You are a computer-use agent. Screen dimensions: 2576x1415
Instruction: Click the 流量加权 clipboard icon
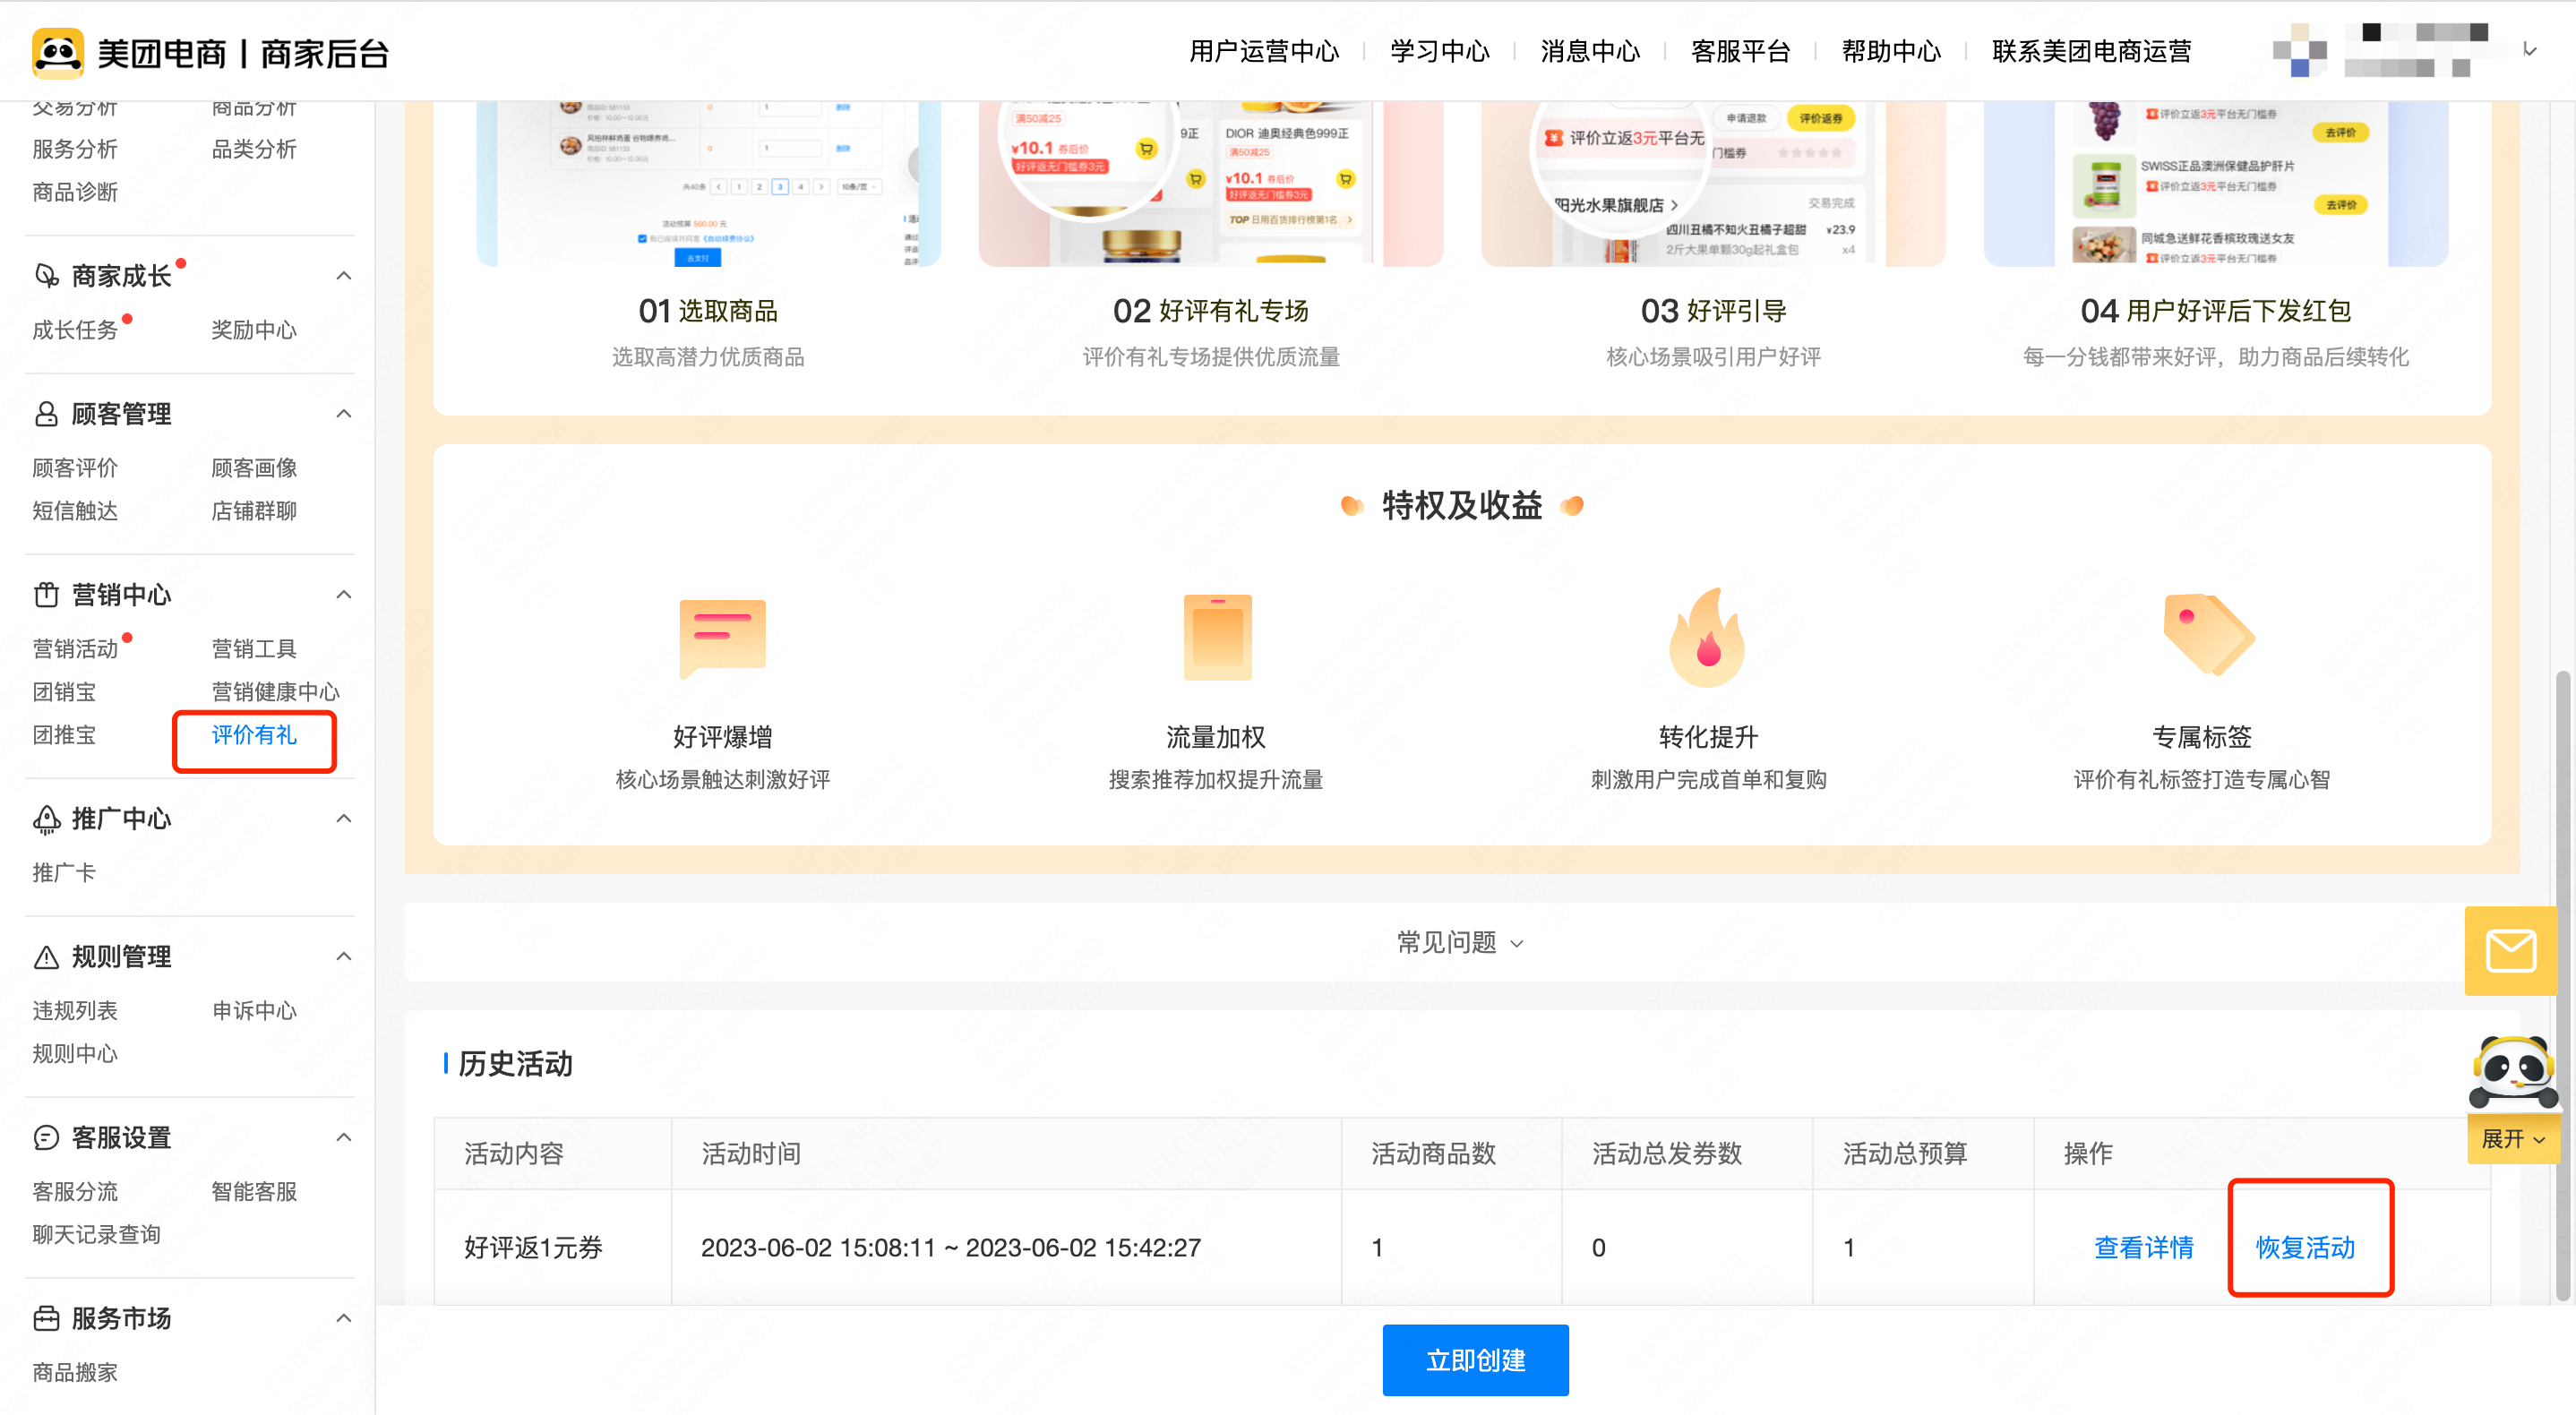pos(1216,637)
